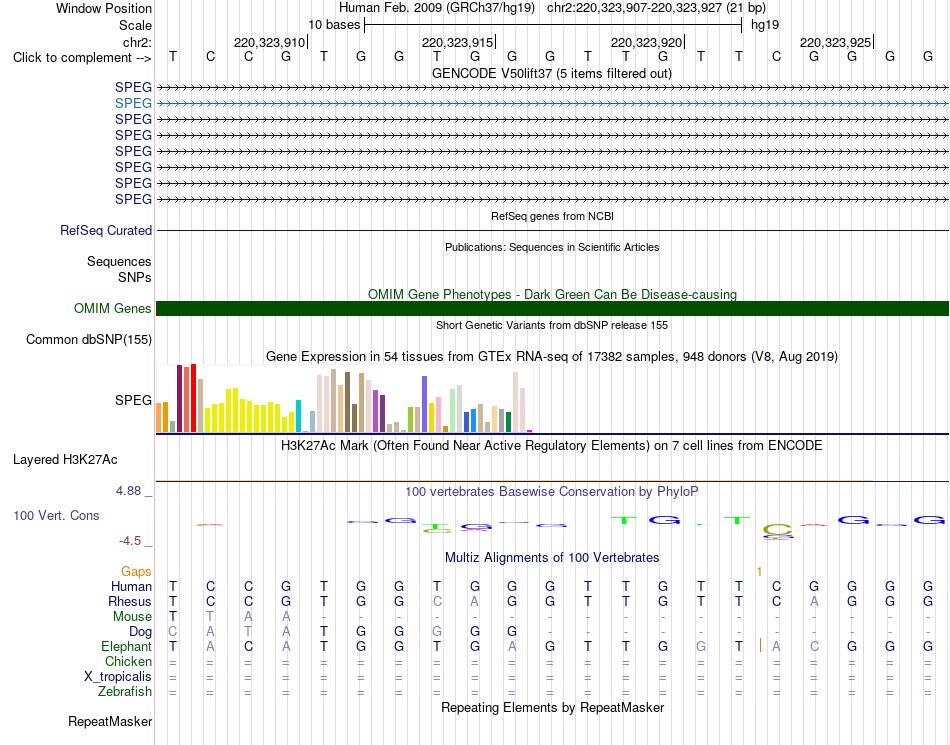Click the 'Layered H3K27Ac' track label
Screen dimensions: 950x745
point(65,459)
